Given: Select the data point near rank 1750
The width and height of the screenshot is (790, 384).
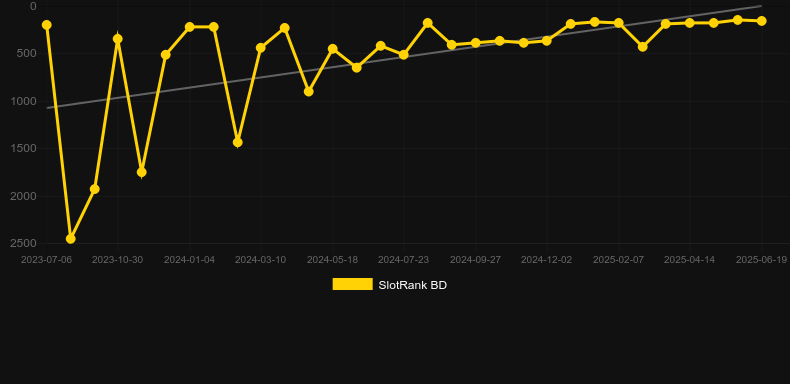Looking at the screenshot, I should point(142,172).
